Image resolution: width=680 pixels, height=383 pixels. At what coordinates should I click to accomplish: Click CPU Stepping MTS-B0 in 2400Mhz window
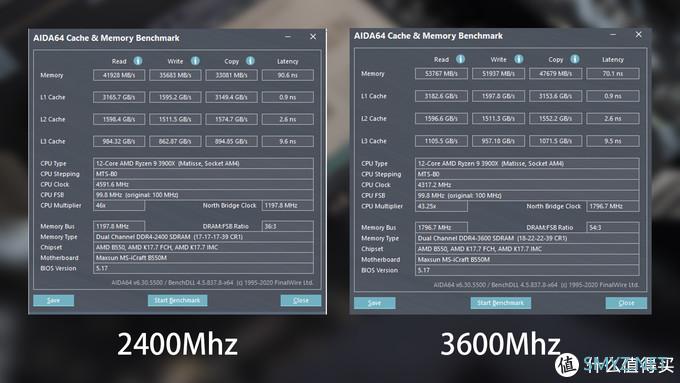pyautogui.click(x=203, y=174)
